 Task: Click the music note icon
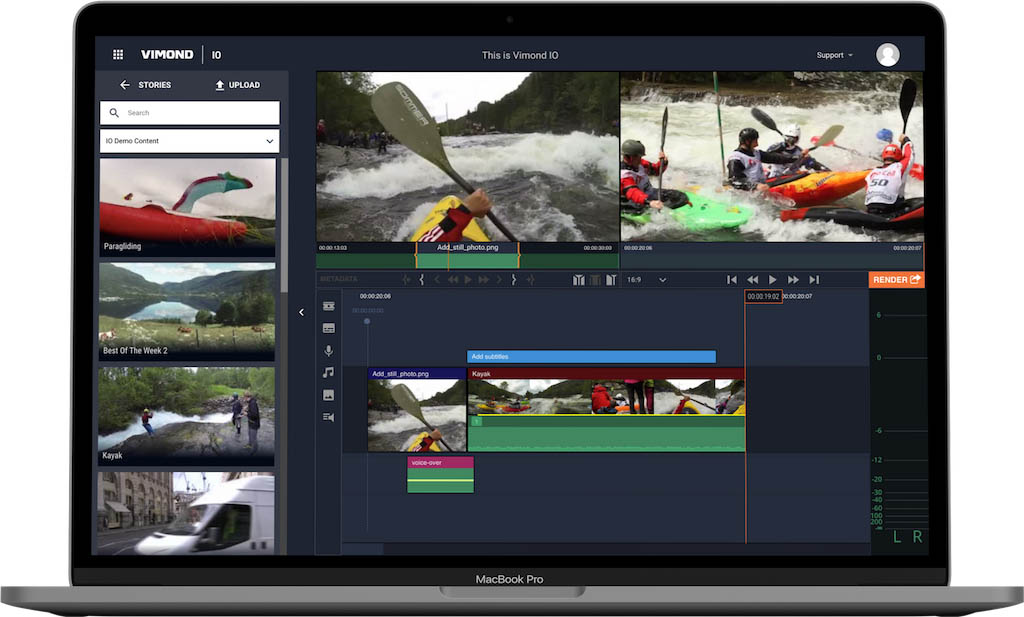(x=328, y=372)
